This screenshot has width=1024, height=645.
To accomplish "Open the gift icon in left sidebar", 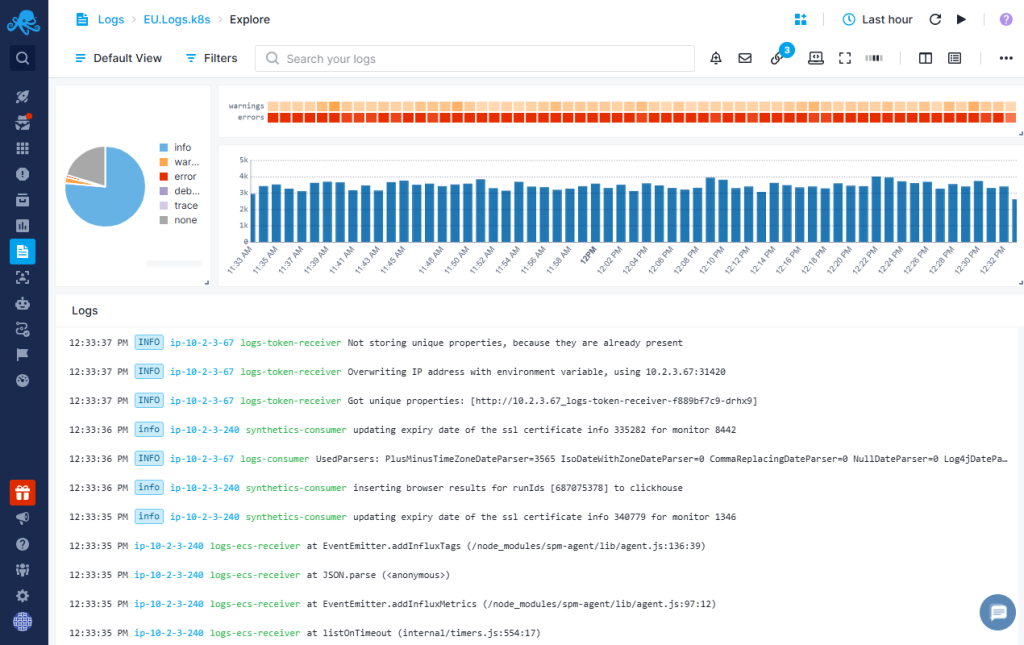I will coord(22,493).
